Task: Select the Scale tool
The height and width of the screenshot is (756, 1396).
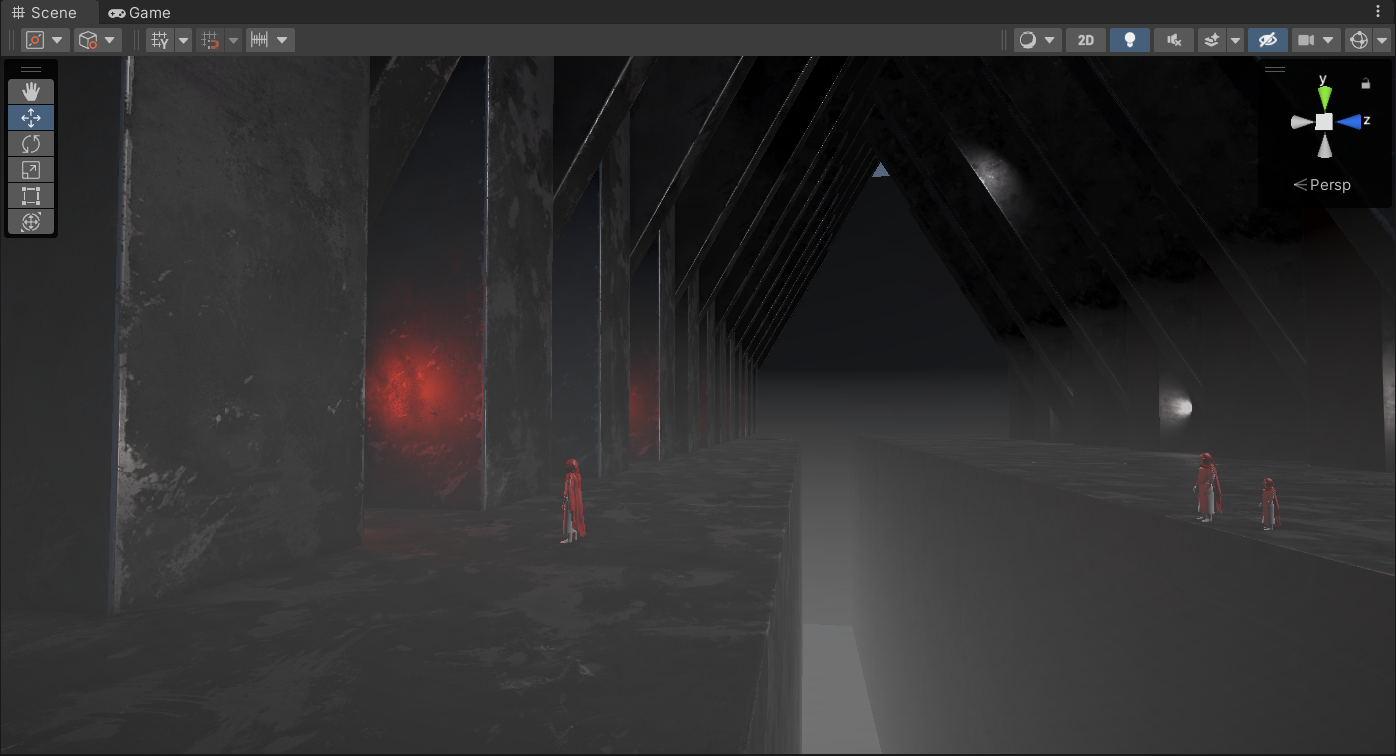Action: point(31,170)
